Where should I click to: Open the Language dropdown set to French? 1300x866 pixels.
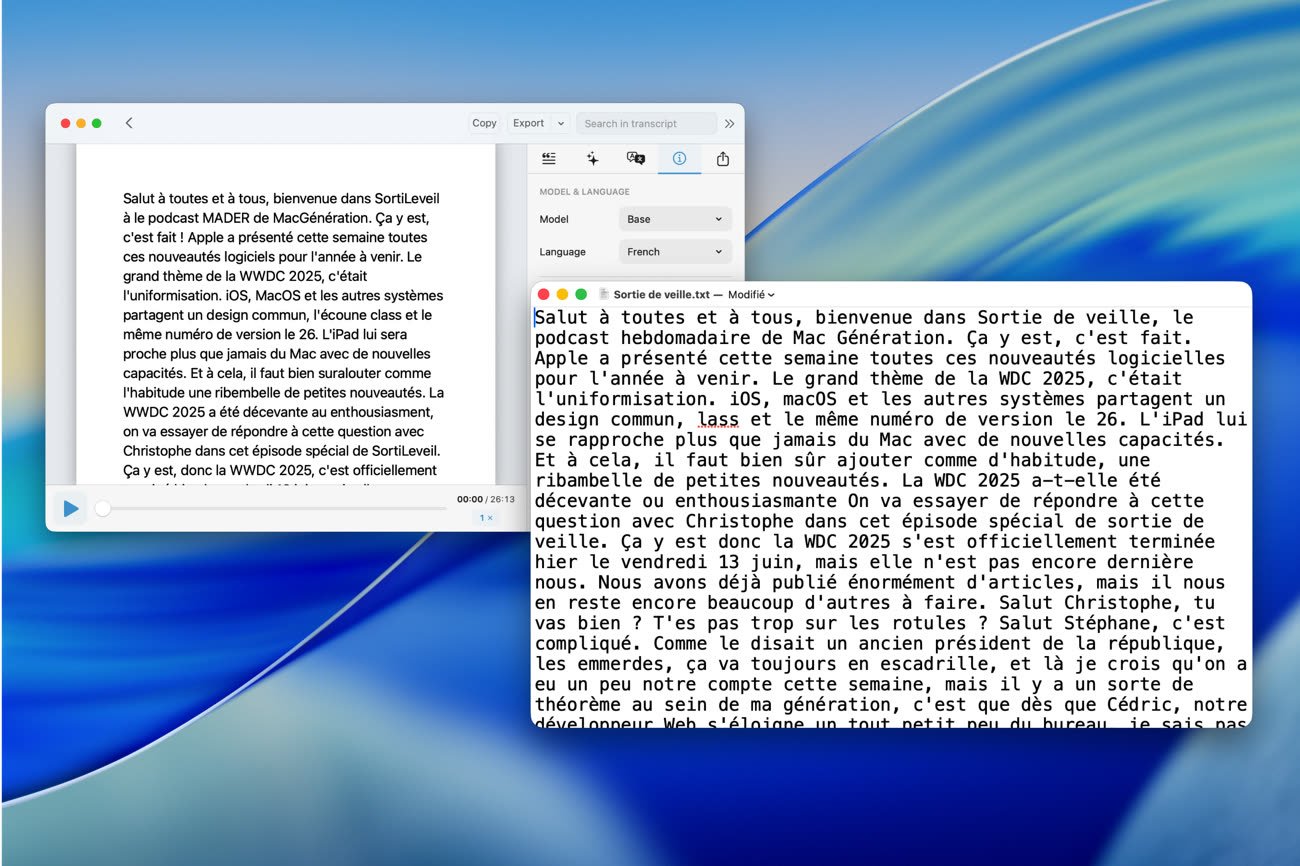[x=675, y=252]
